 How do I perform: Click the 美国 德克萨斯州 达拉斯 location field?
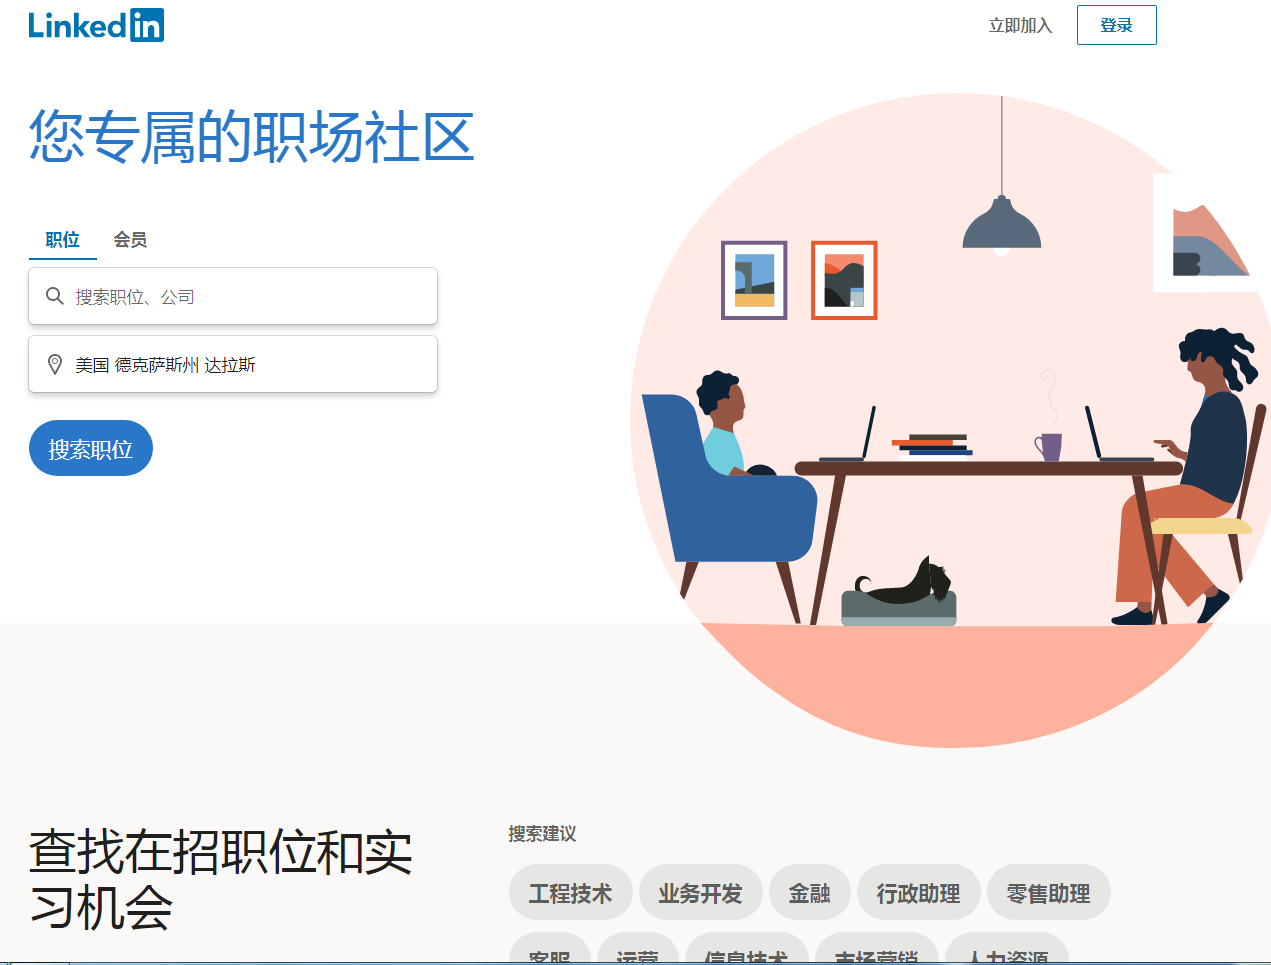pyautogui.click(x=233, y=364)
